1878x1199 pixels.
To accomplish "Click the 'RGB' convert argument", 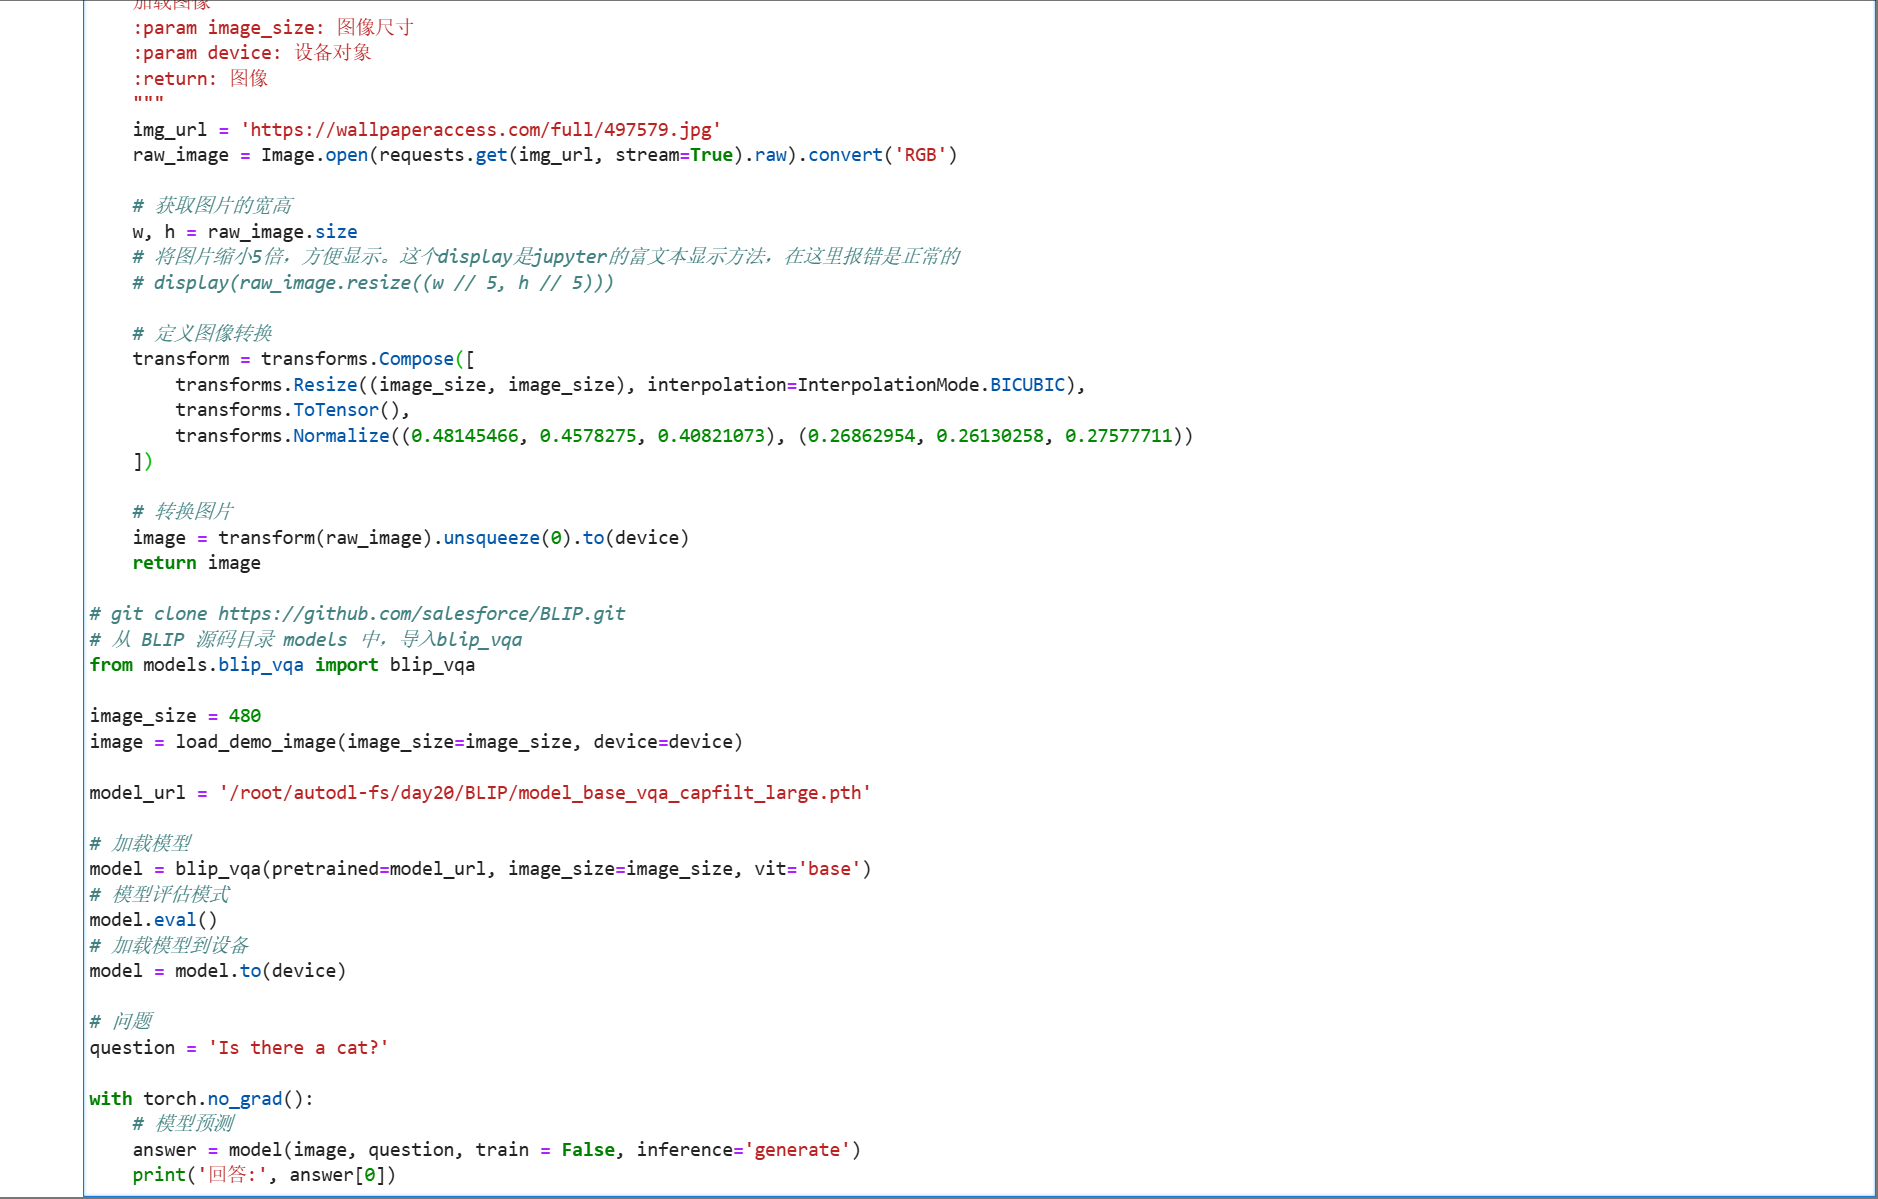I will tap(920, 155).
